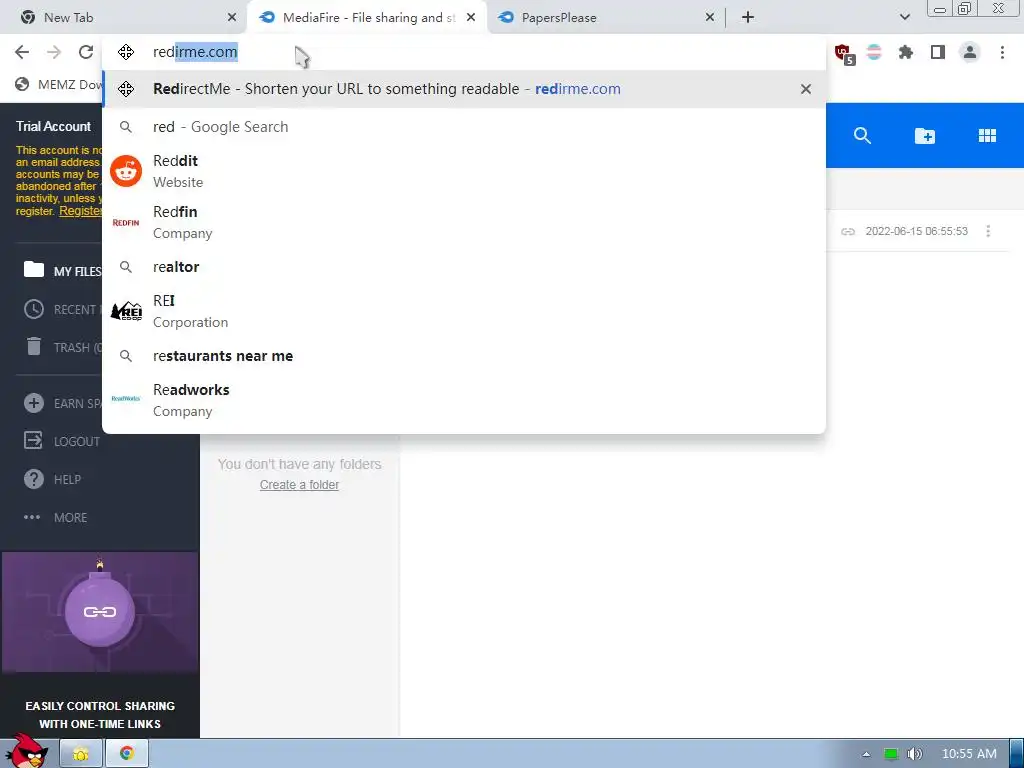Toggle the browser side panel icon

coord(938,52)
